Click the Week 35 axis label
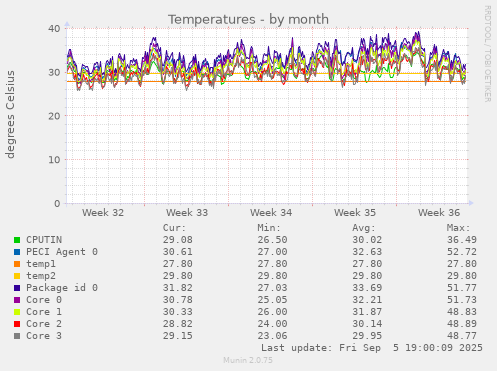The width and height of the screenshot is (497, 371). [355, 213]
